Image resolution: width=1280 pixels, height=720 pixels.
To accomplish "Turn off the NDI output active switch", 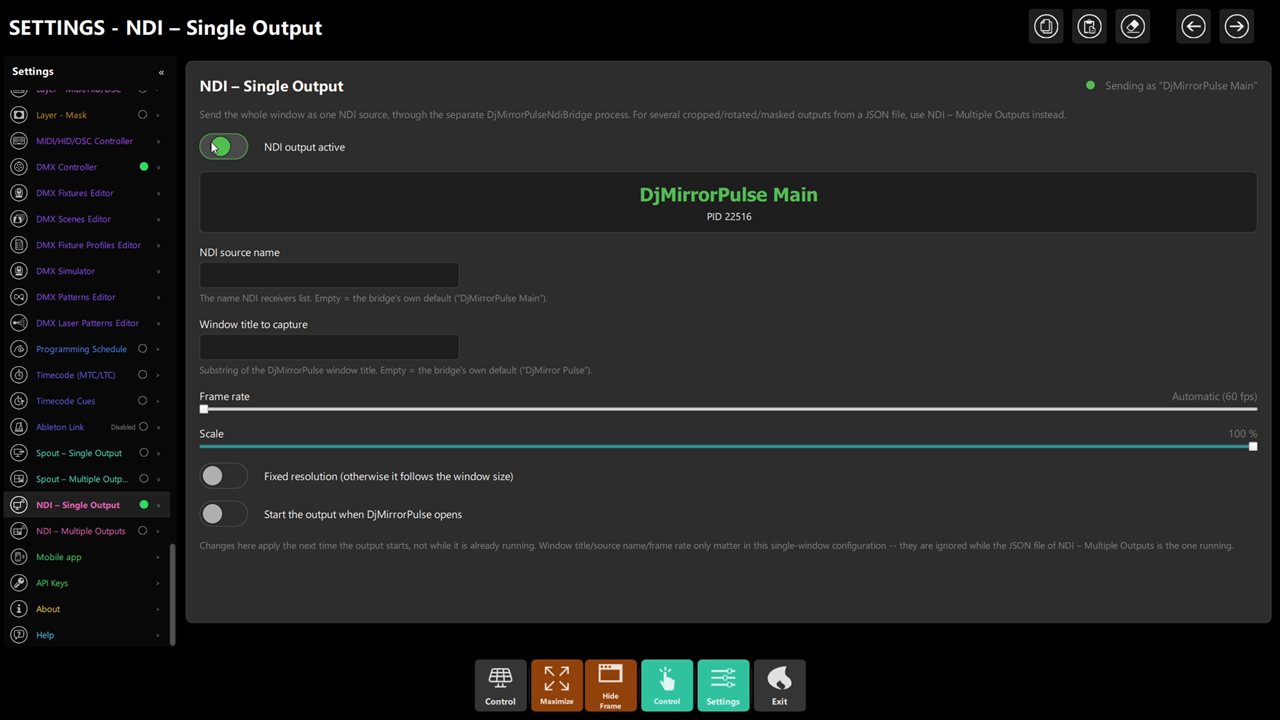I will point(223,147).
